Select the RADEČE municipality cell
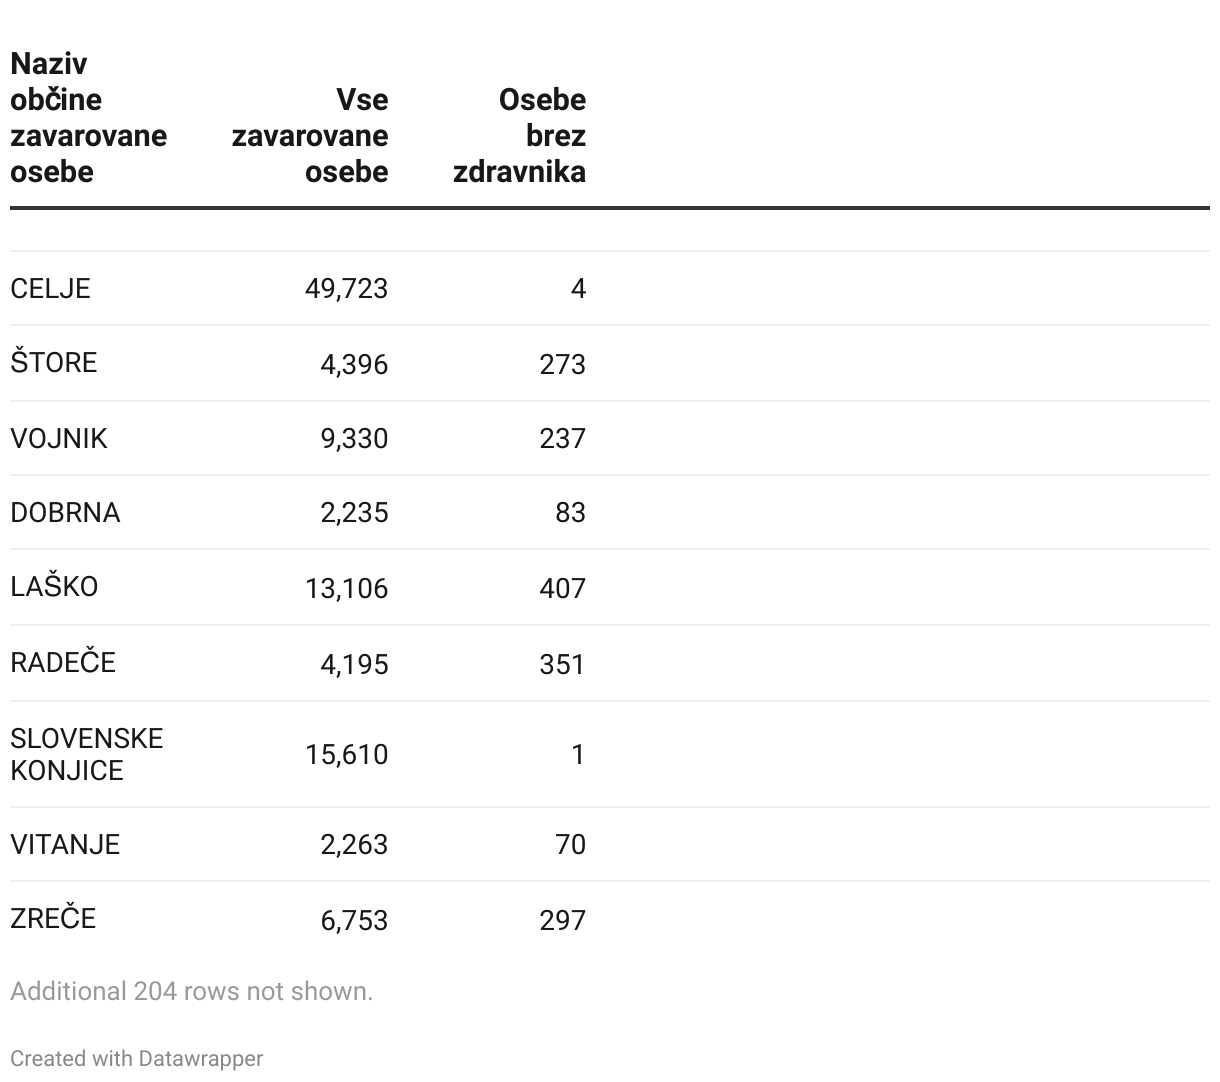This screenshot has width=1220, height=1082. tap(63, 663)
